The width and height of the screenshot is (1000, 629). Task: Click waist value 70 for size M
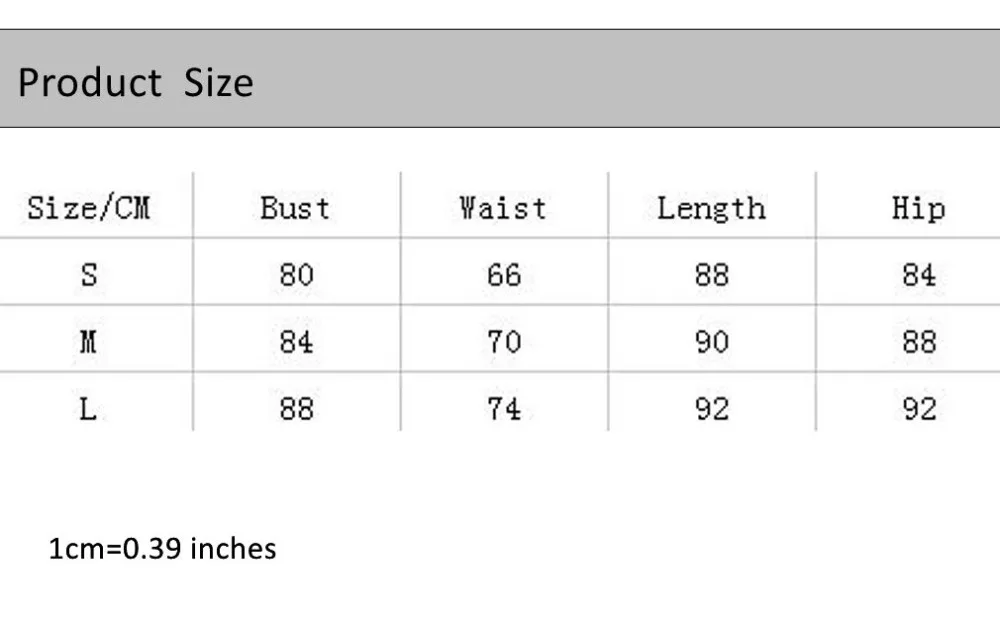(x=504, y=342)
